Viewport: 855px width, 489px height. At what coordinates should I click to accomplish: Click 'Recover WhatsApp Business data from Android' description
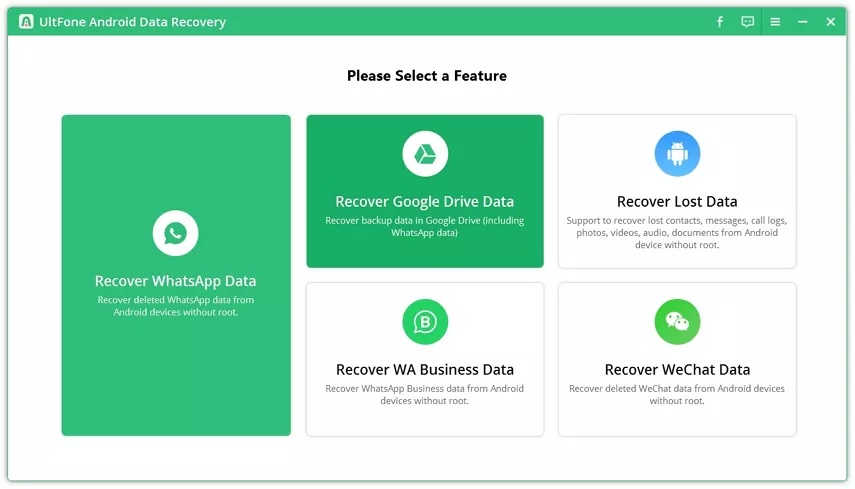(x=424, y=395)
